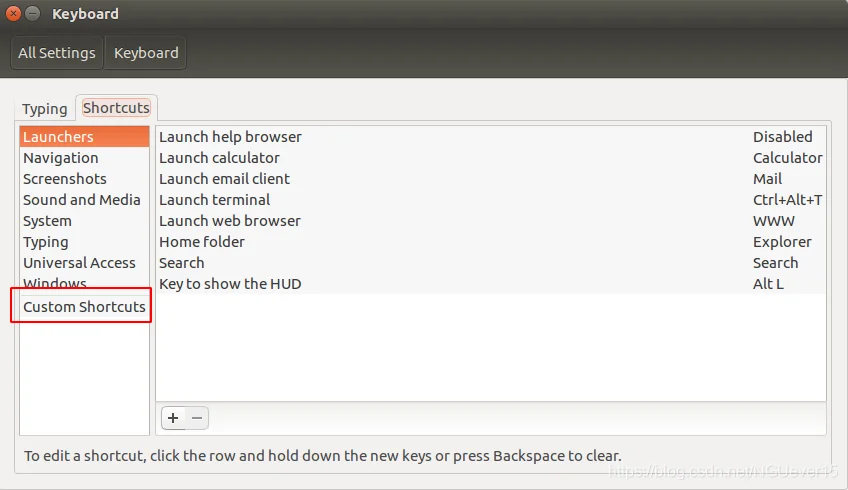The width and height of the screenshot is (848, 490).
Task: Click the Keyboard breadcrumb button
Action: coord(146,53)
